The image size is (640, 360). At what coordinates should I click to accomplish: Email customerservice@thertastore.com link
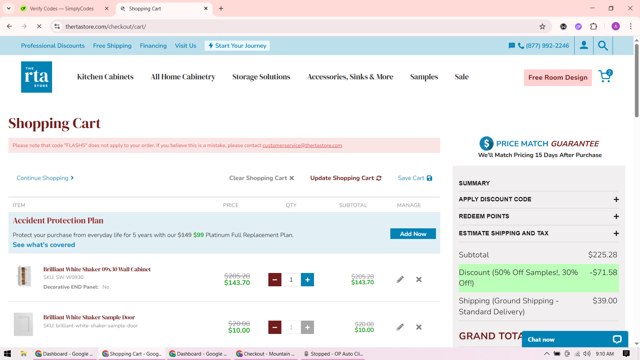(302, 145)
